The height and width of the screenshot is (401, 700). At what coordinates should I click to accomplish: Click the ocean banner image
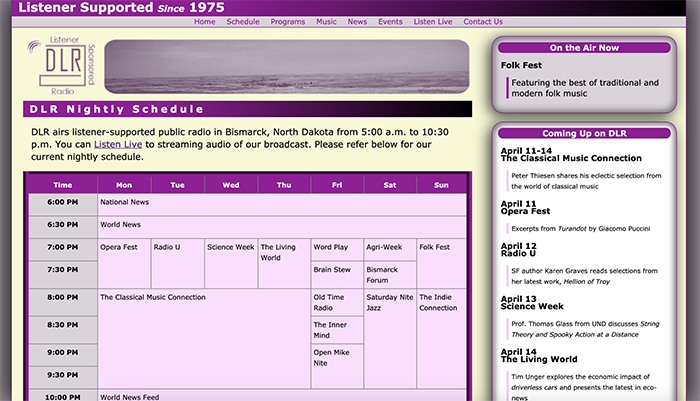coord(286,68)
